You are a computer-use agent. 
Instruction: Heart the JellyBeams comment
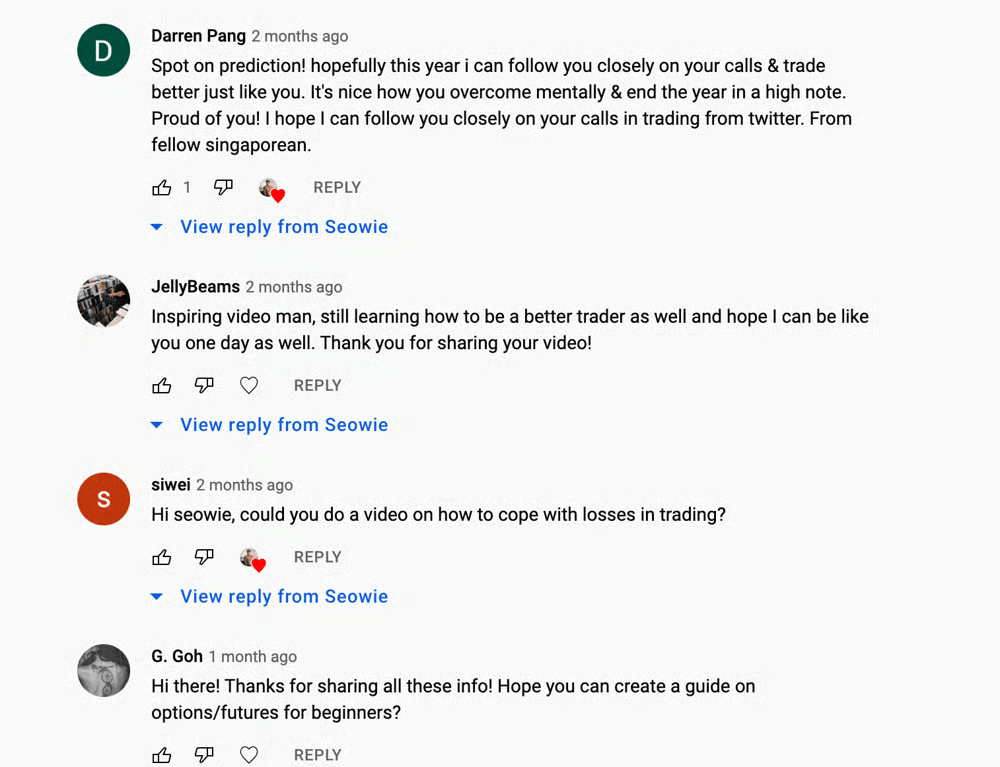coord(249,386)
